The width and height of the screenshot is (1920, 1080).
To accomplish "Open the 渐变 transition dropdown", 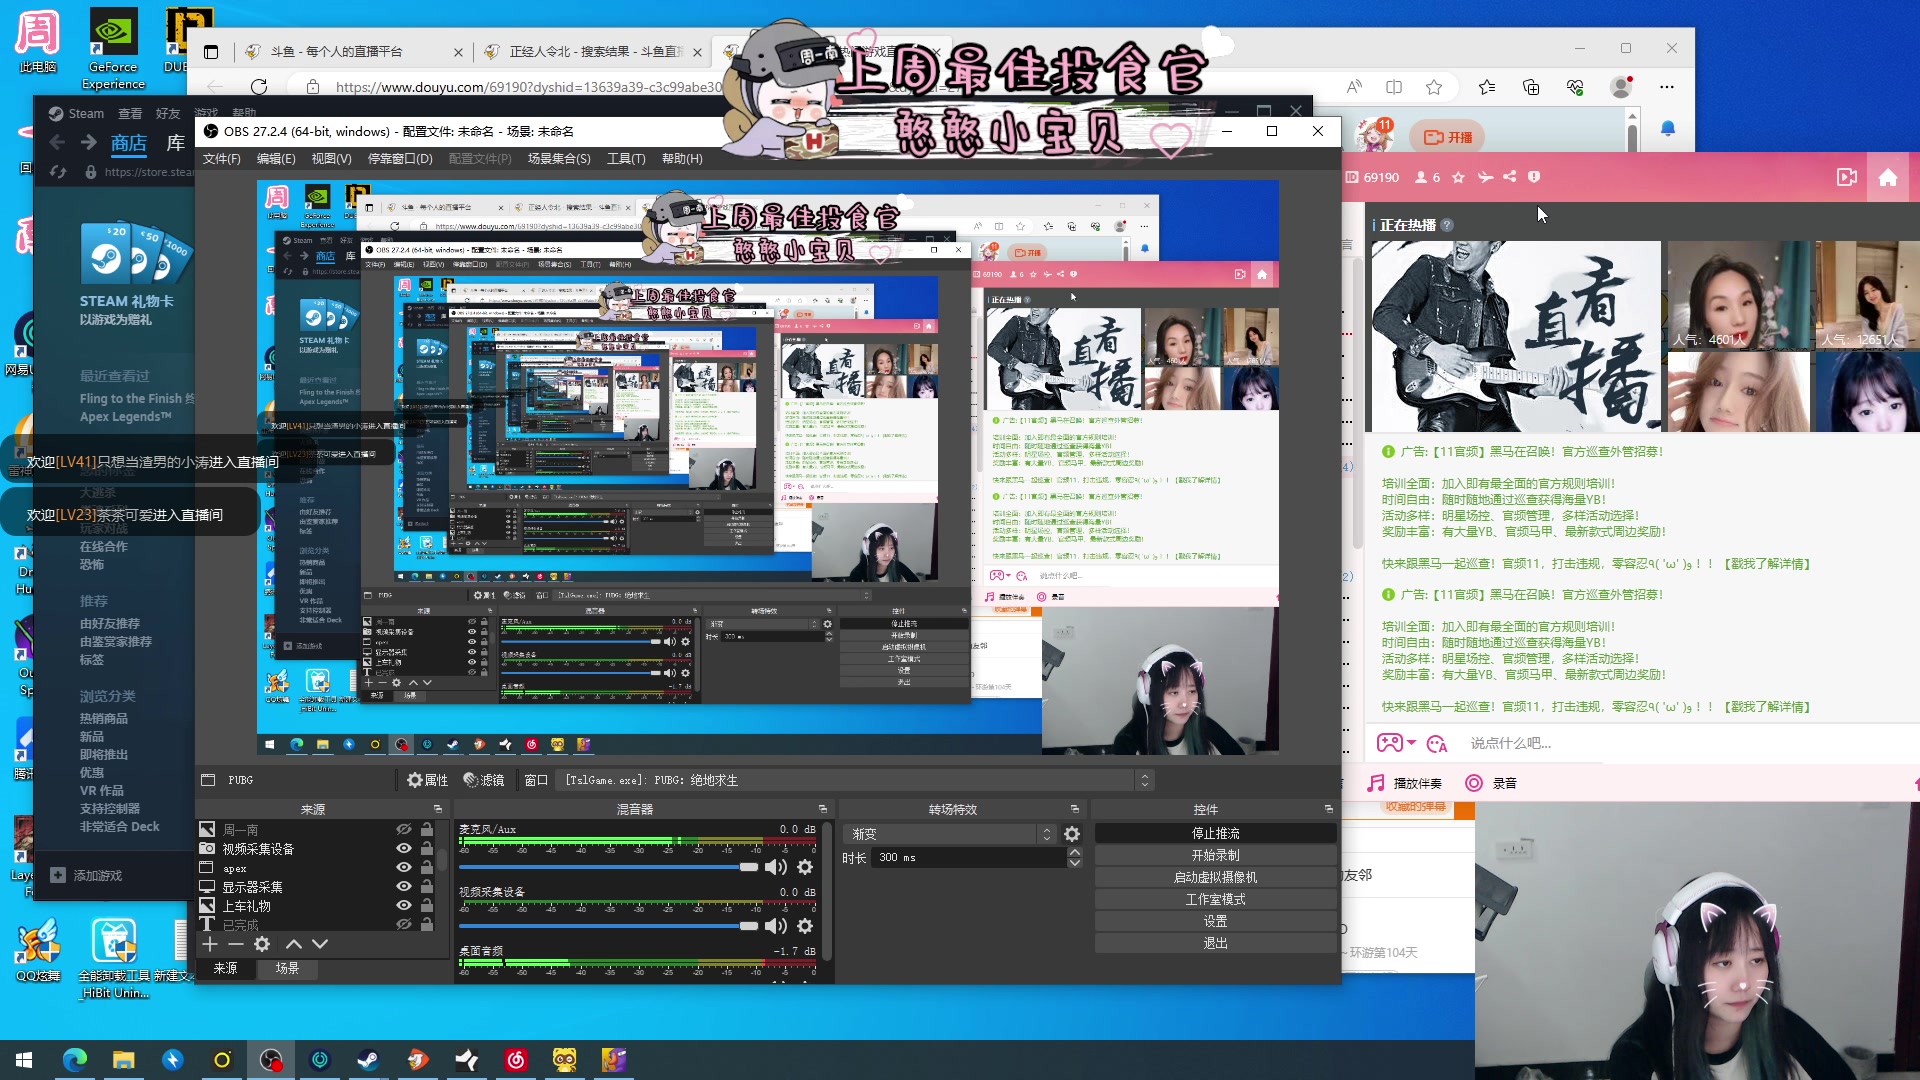I will pyautogui.click(x=950, y=834).
